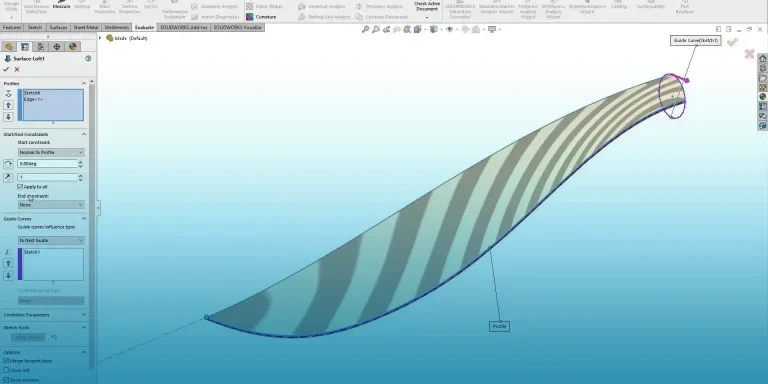Open the Check Active Document dropdown arrow
The image size is (768, 384).
[427, 18]
